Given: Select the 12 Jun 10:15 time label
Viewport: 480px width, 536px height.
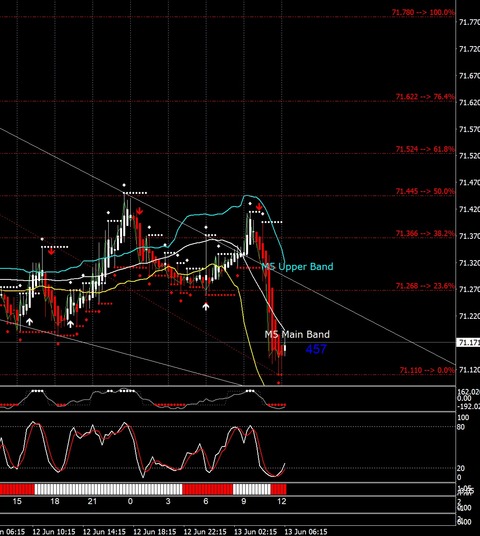Looking at the screenshot, I should coord(54,532).
